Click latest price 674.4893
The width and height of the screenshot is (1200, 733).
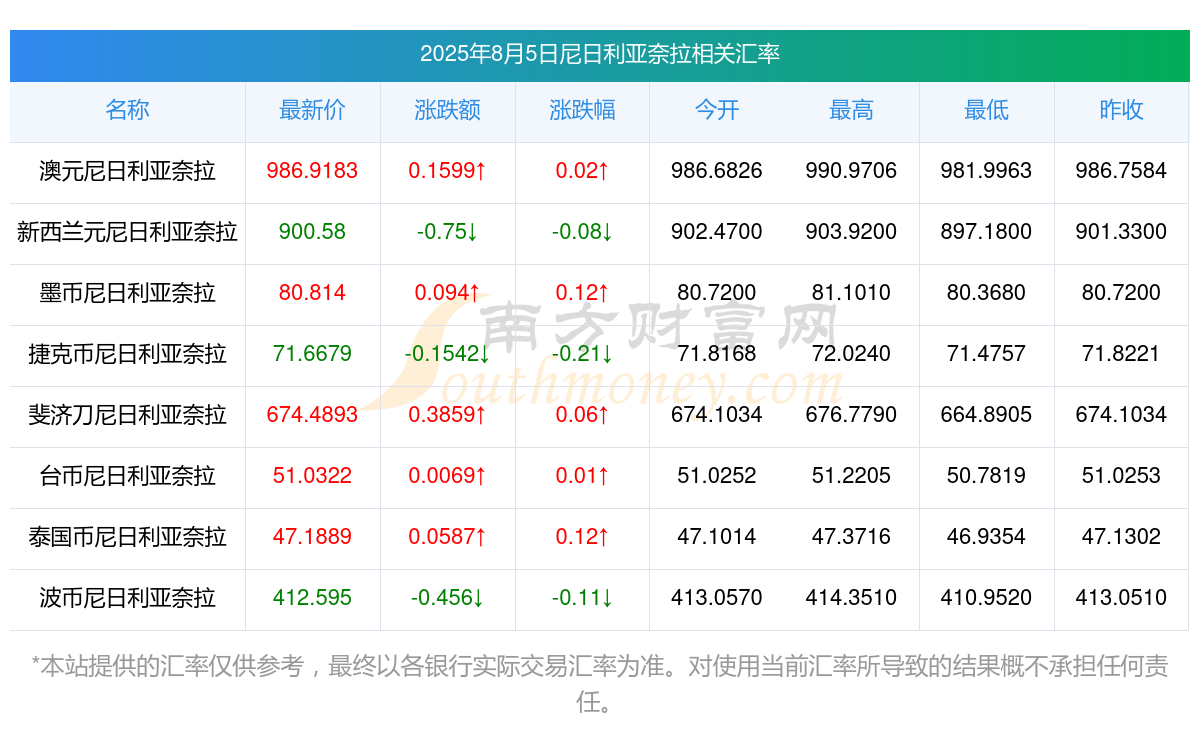pyautogui.click(x=312, y=415)
